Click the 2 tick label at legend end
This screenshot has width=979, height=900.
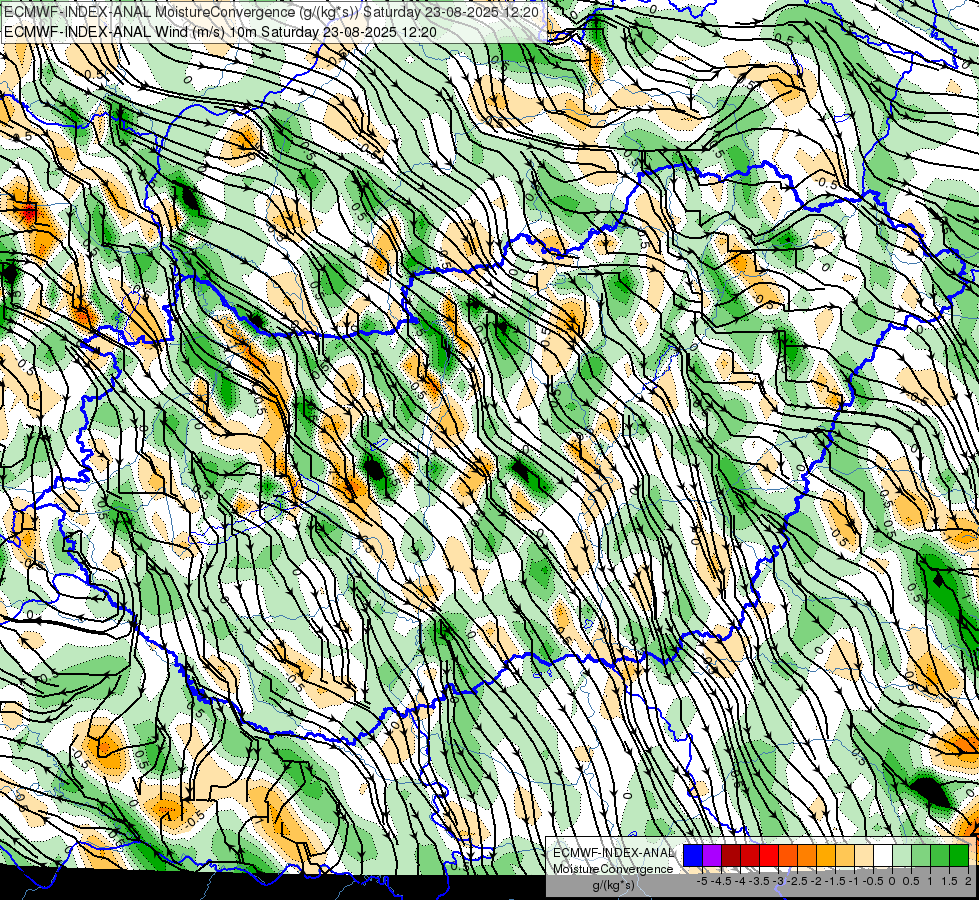pos(968,881)
